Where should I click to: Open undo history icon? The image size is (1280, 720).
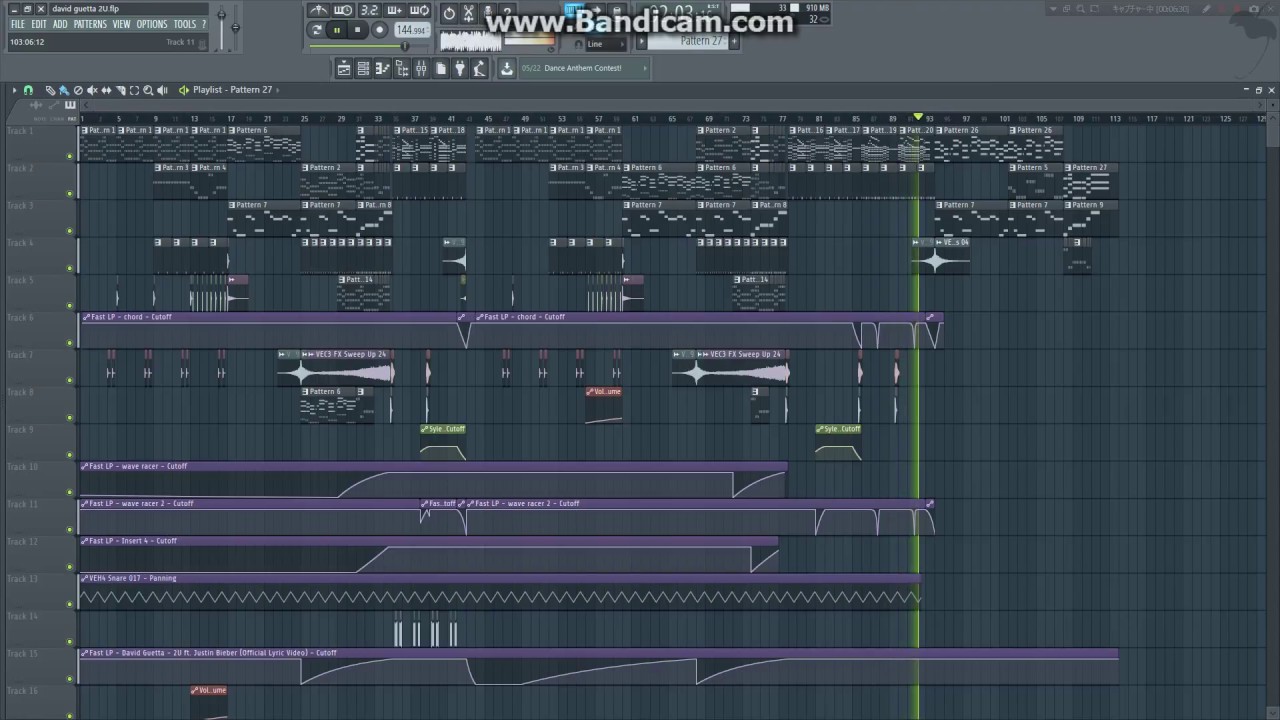[x=449, y=12]
